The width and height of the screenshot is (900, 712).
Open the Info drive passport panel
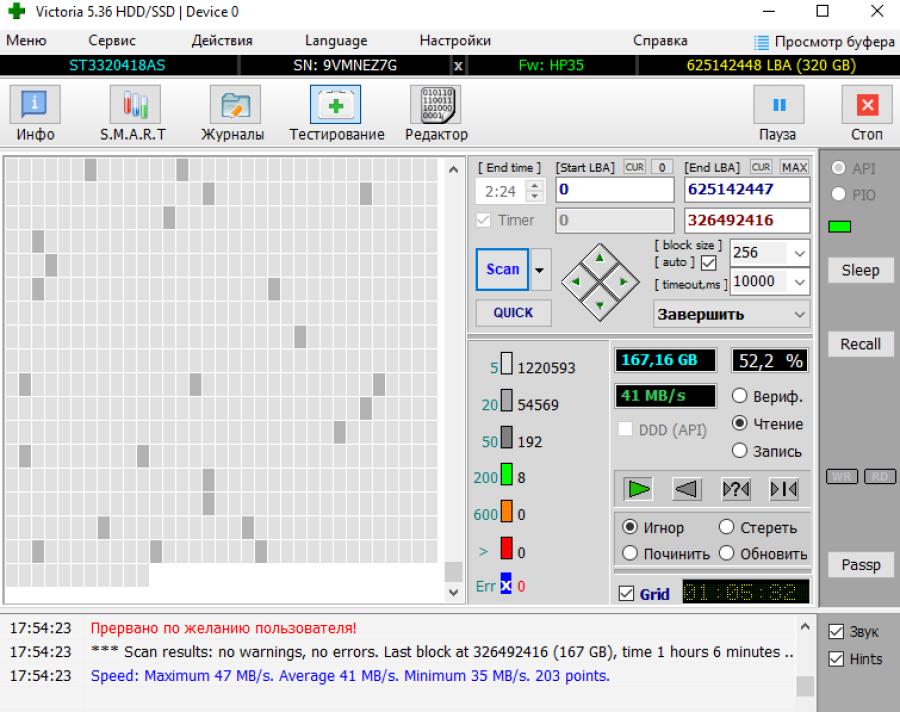pos(35,113)
